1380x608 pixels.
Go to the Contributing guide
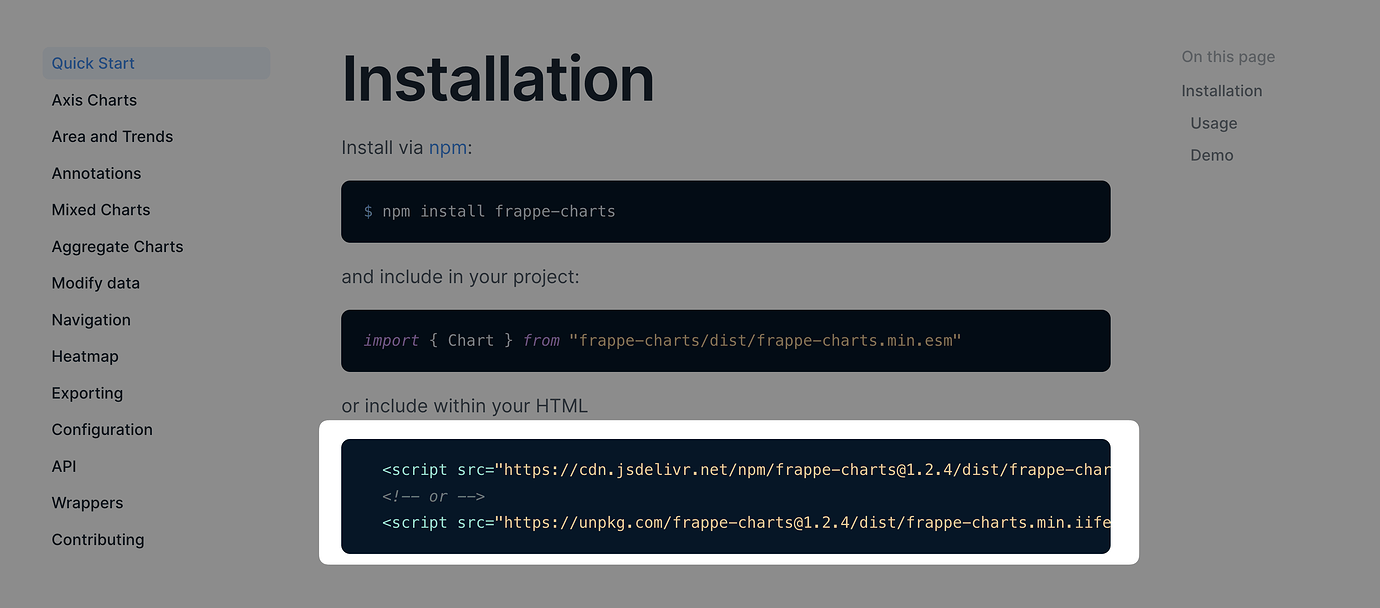coord(97,539)
